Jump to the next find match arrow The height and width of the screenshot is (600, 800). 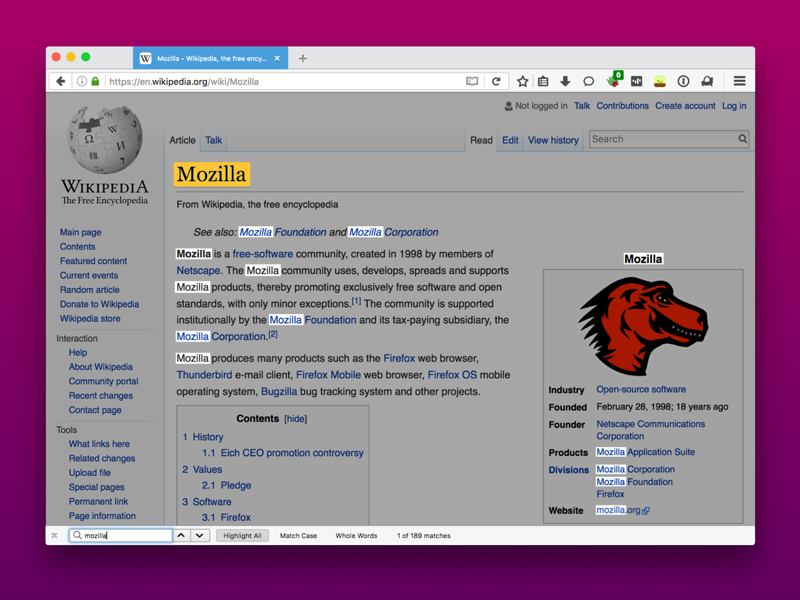point(200,536)
